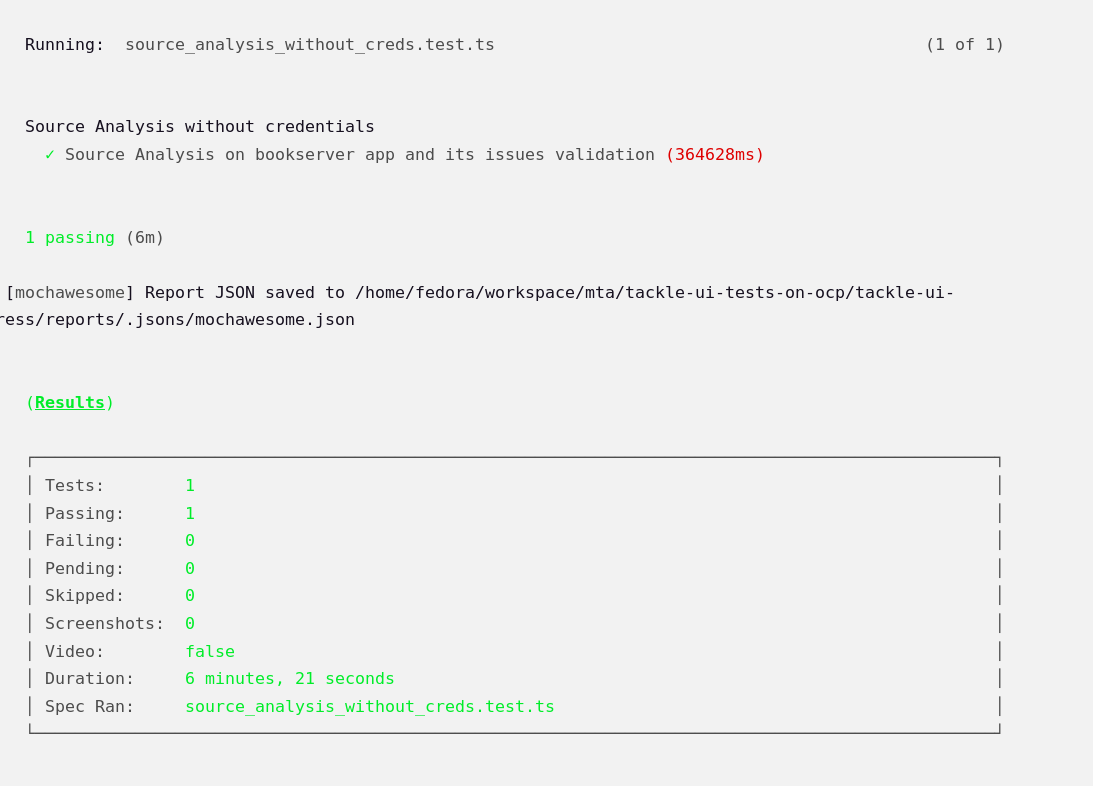The image size is (1093, 786).
Task: Click the Skipped count value of 0
Action: [190, 596]
